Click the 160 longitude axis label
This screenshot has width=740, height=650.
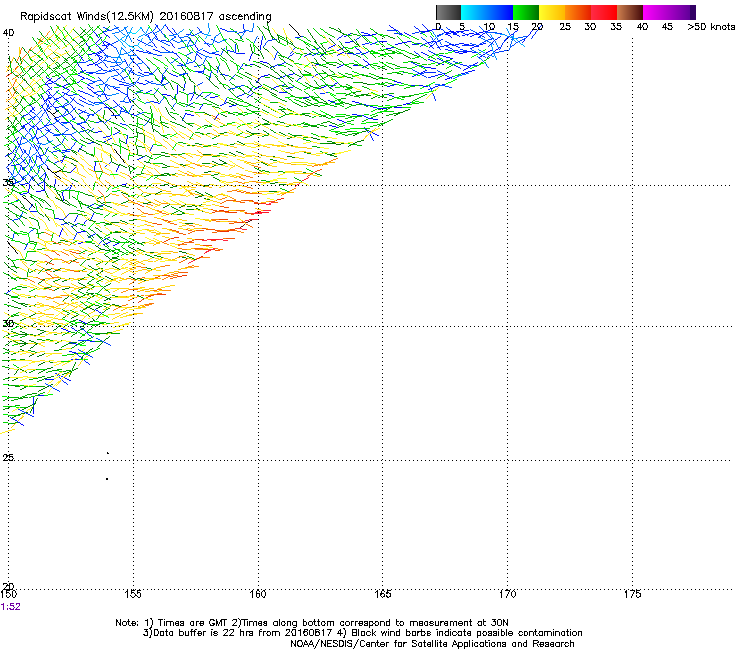pos(258,594)
